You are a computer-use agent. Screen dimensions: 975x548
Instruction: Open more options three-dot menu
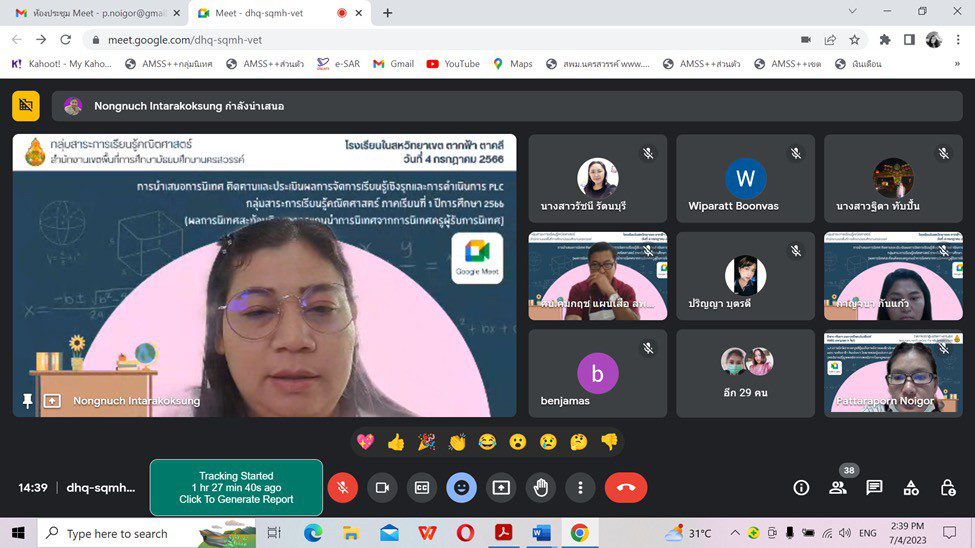click(580, 488)
